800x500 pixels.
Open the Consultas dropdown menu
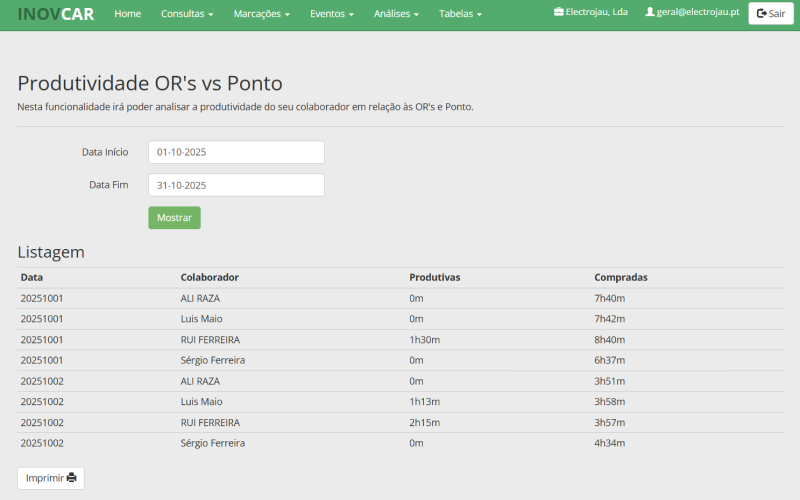point(187,14)
